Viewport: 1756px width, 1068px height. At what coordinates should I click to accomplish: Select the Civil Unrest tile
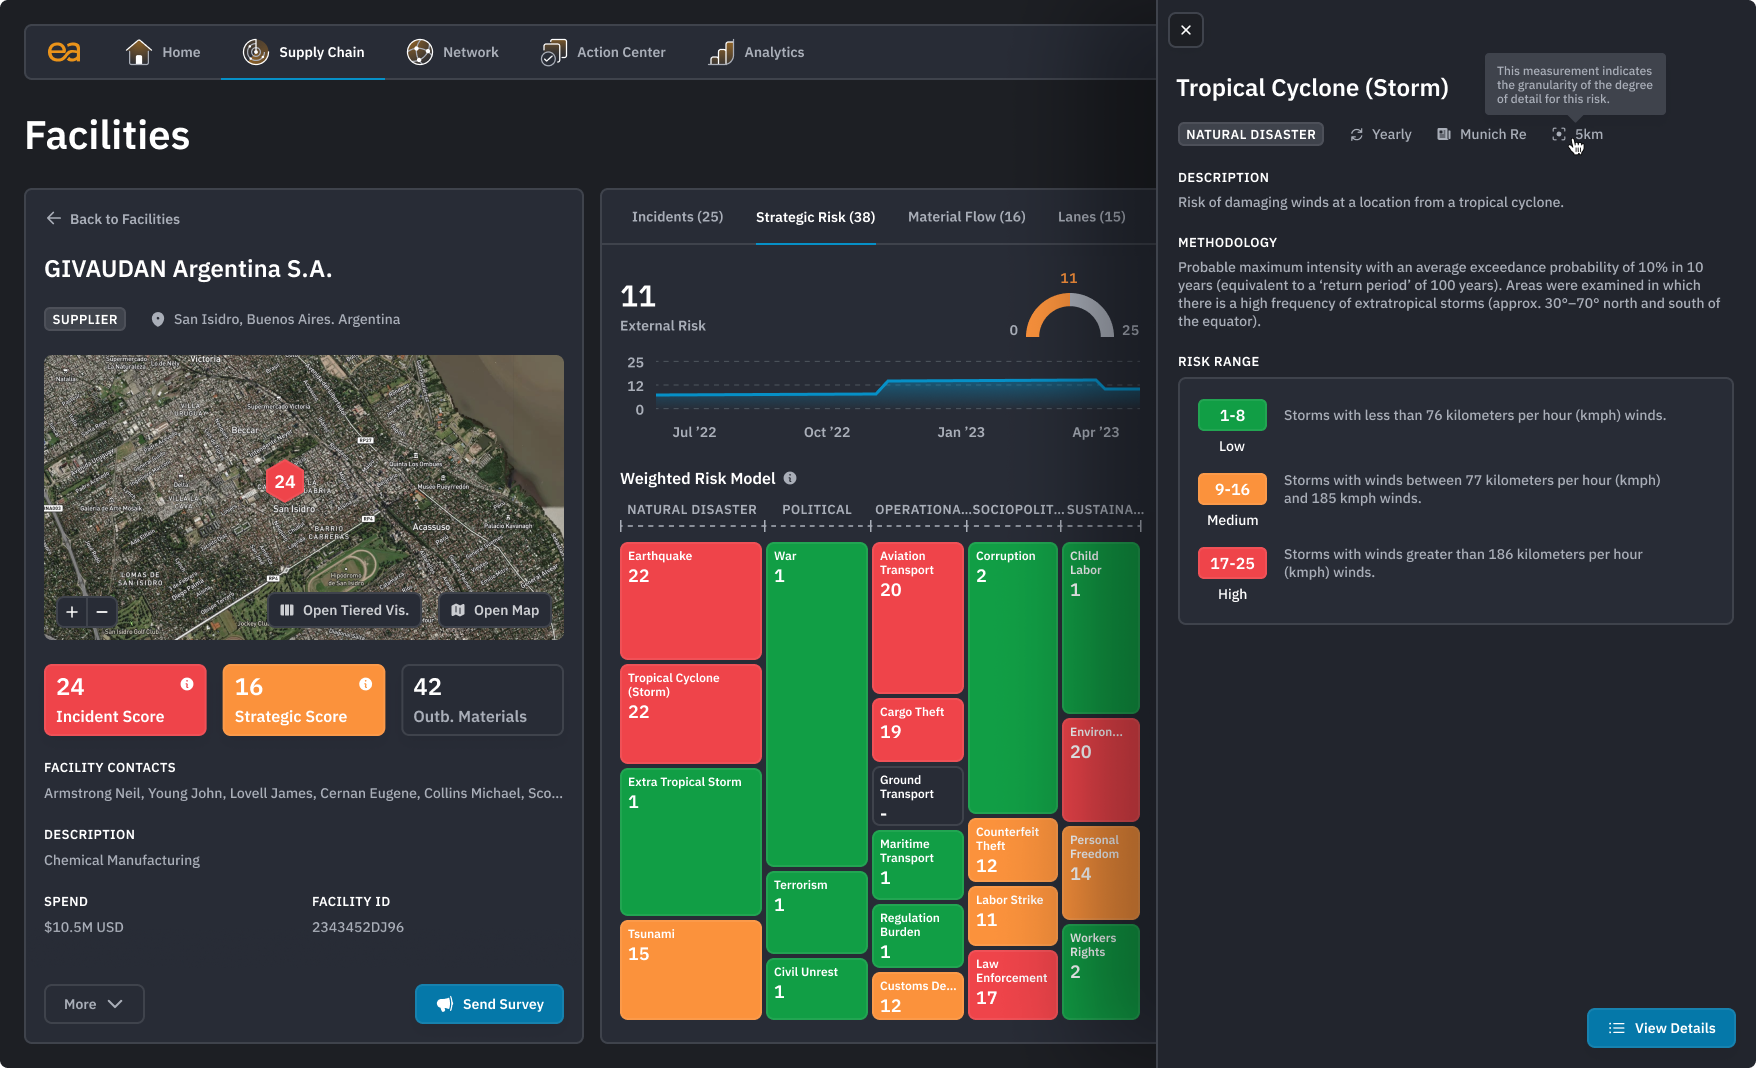(817, 989)
